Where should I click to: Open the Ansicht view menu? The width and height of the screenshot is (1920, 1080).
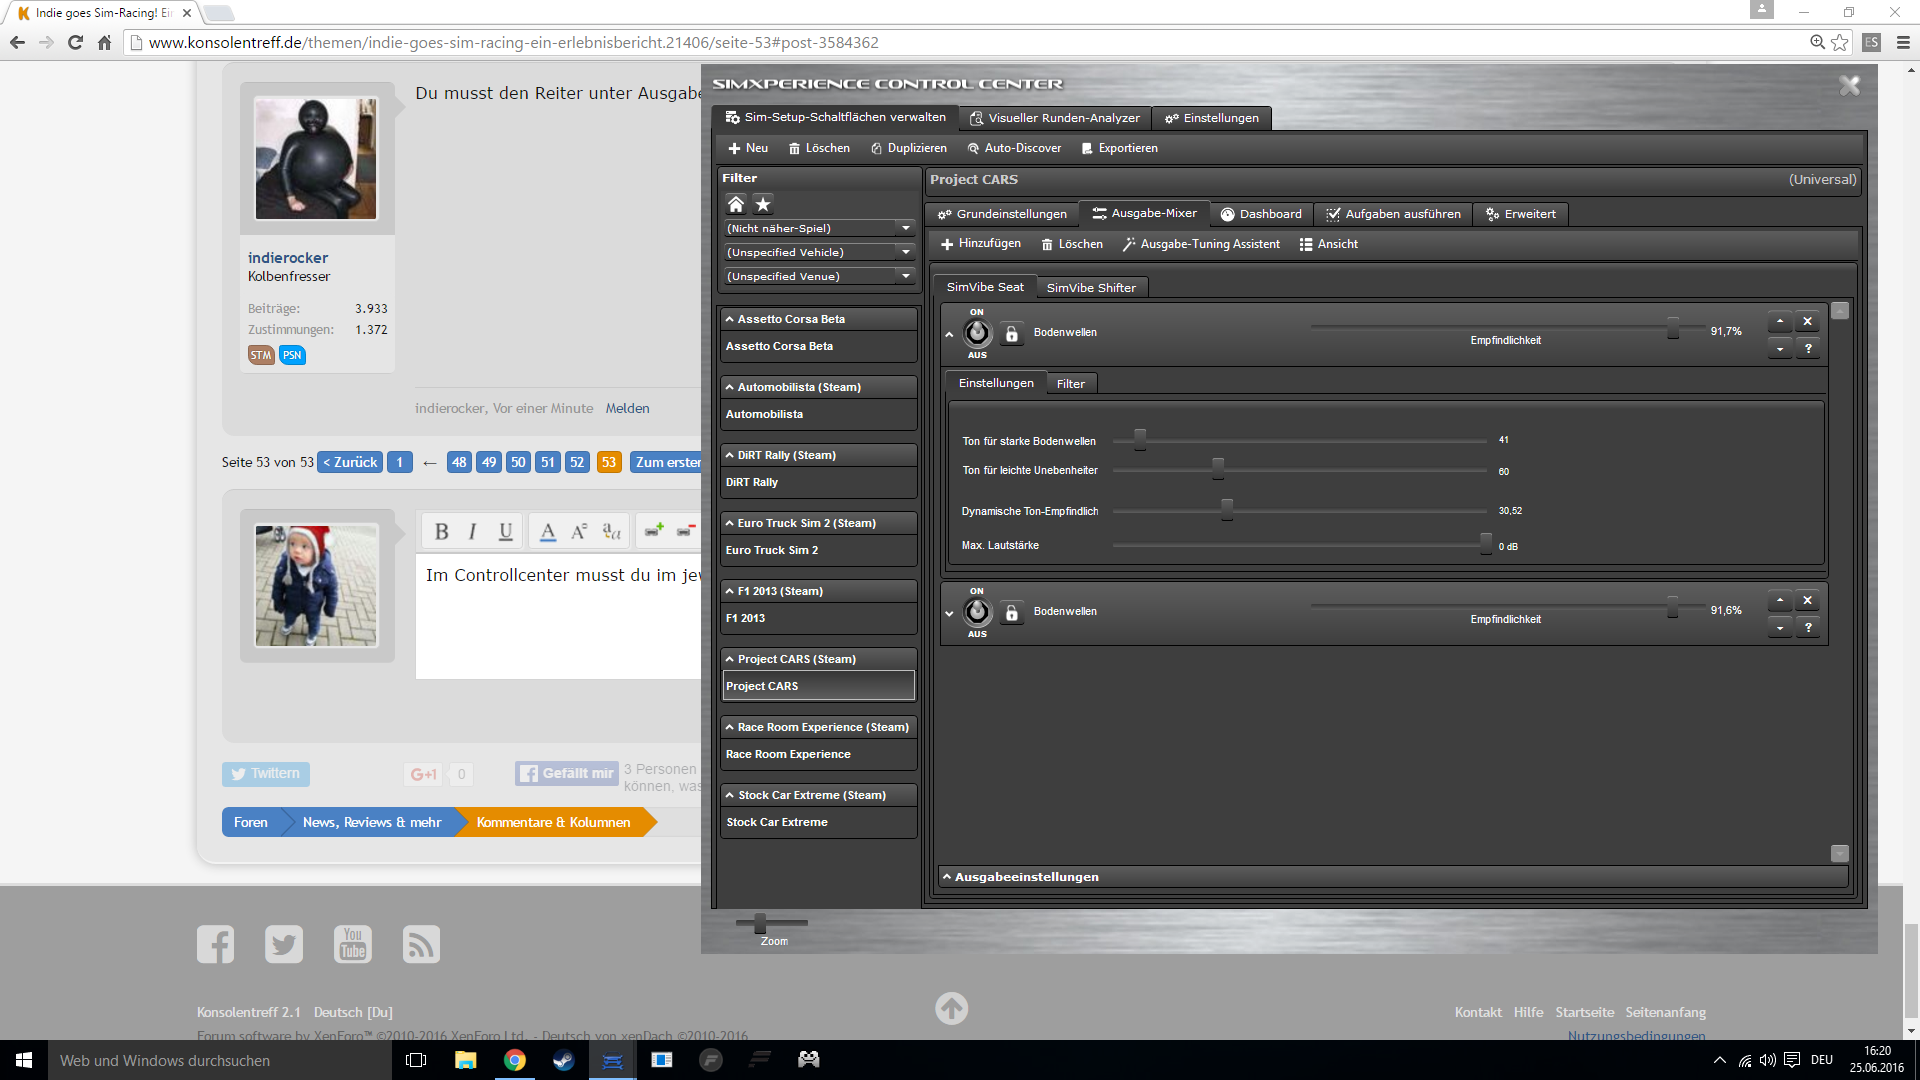point(1328,244)
